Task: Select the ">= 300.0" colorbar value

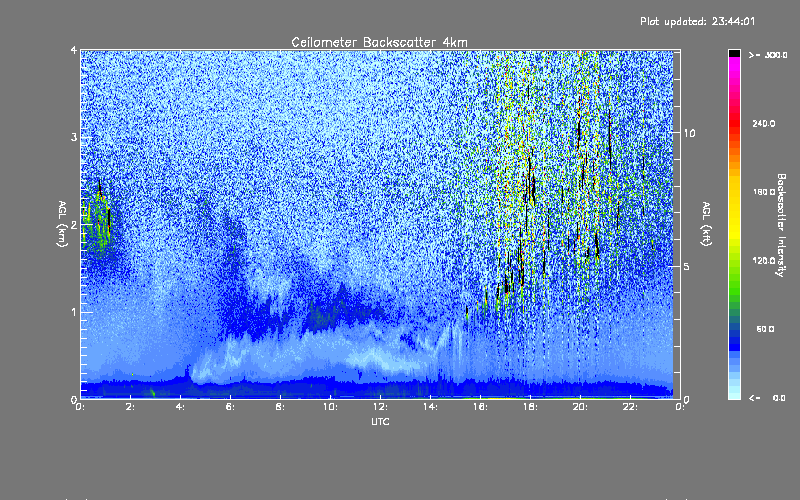Action: 768,55
